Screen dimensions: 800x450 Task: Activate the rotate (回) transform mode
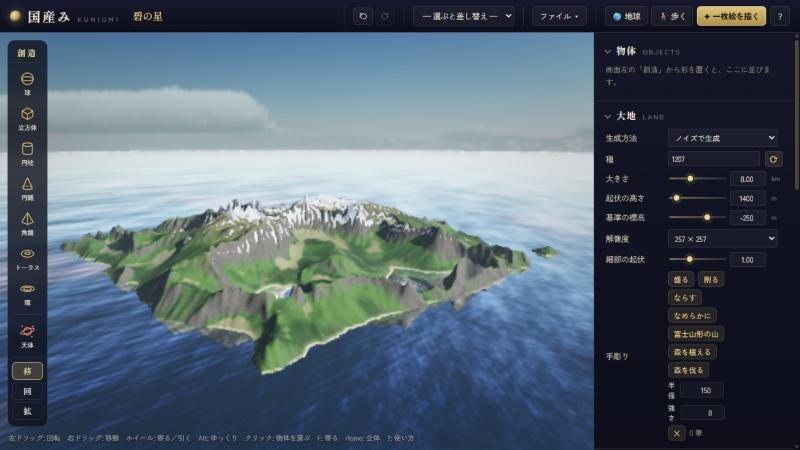[27, 391]
